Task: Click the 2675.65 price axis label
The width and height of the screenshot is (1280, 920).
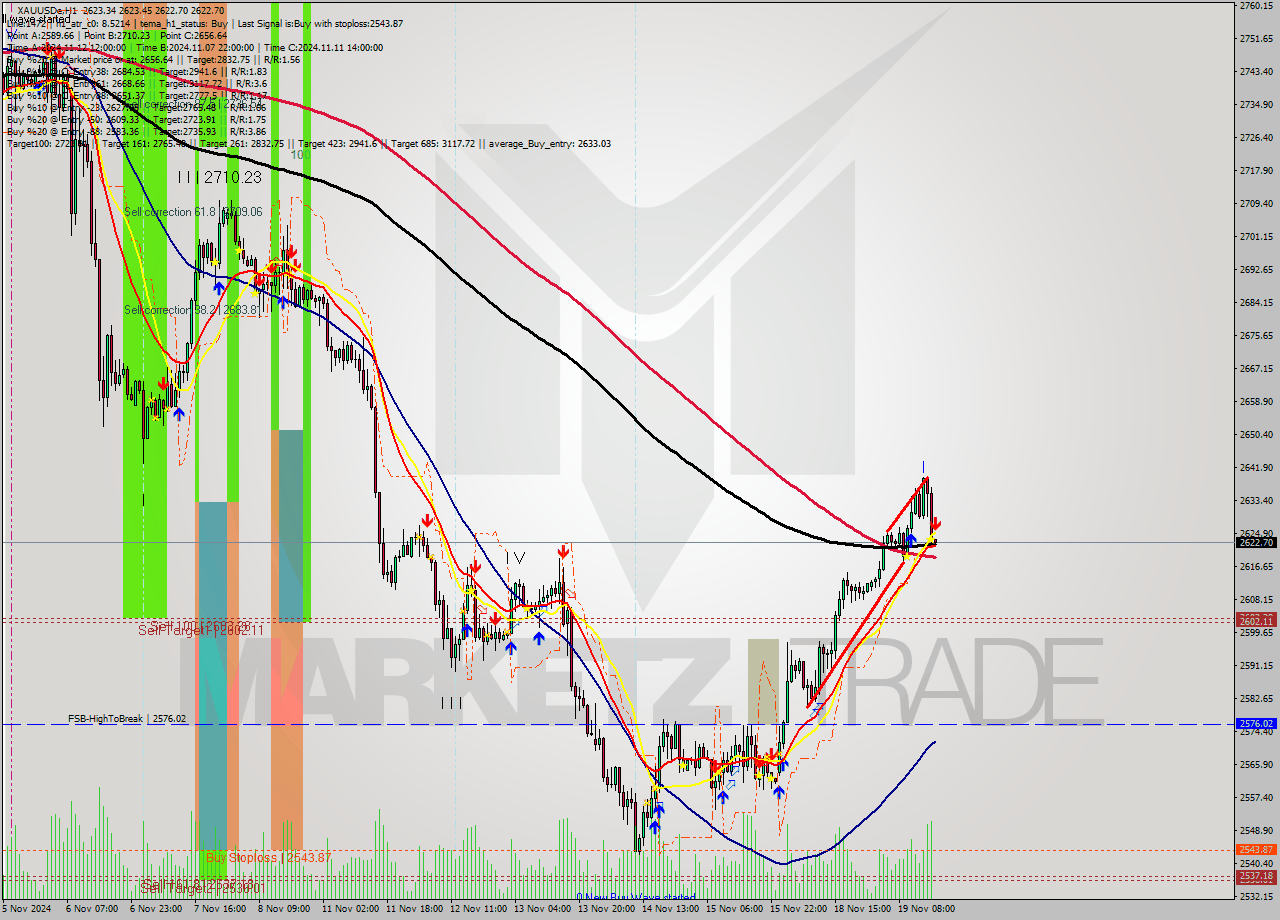Action: [x=1256, y=335]
